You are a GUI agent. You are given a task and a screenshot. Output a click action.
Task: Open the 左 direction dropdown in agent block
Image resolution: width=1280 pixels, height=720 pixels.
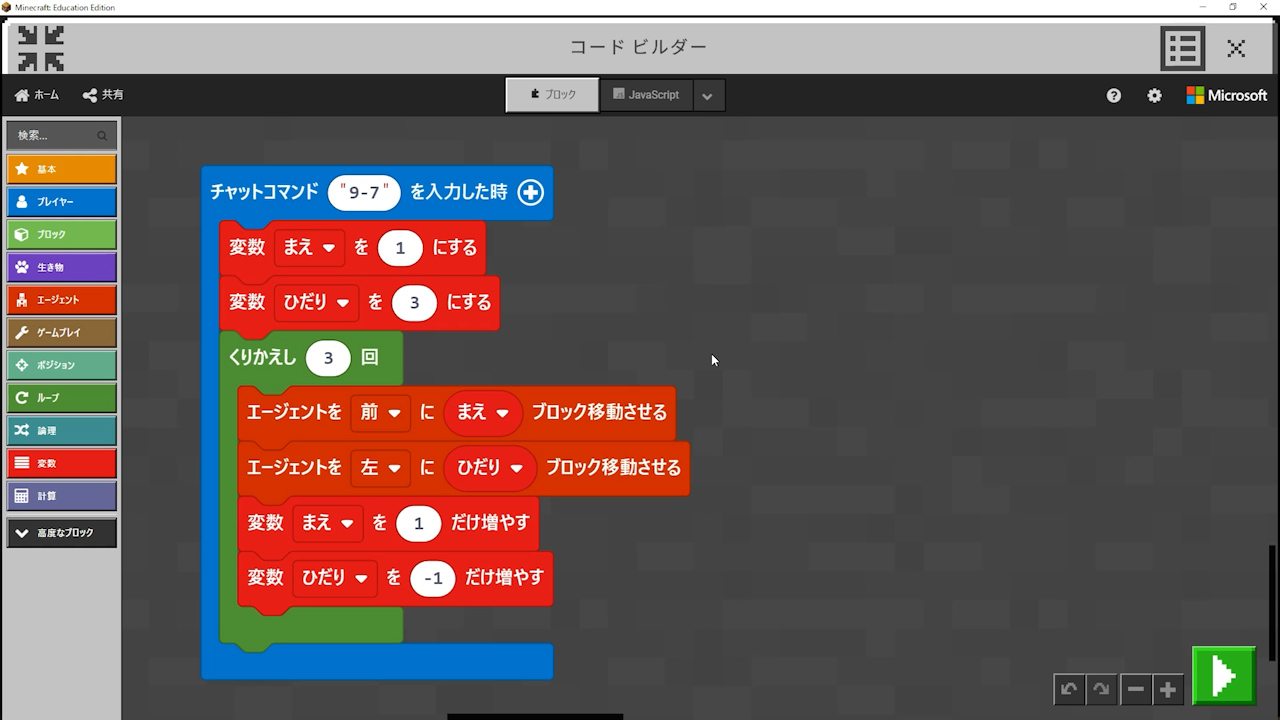(381, 467)
